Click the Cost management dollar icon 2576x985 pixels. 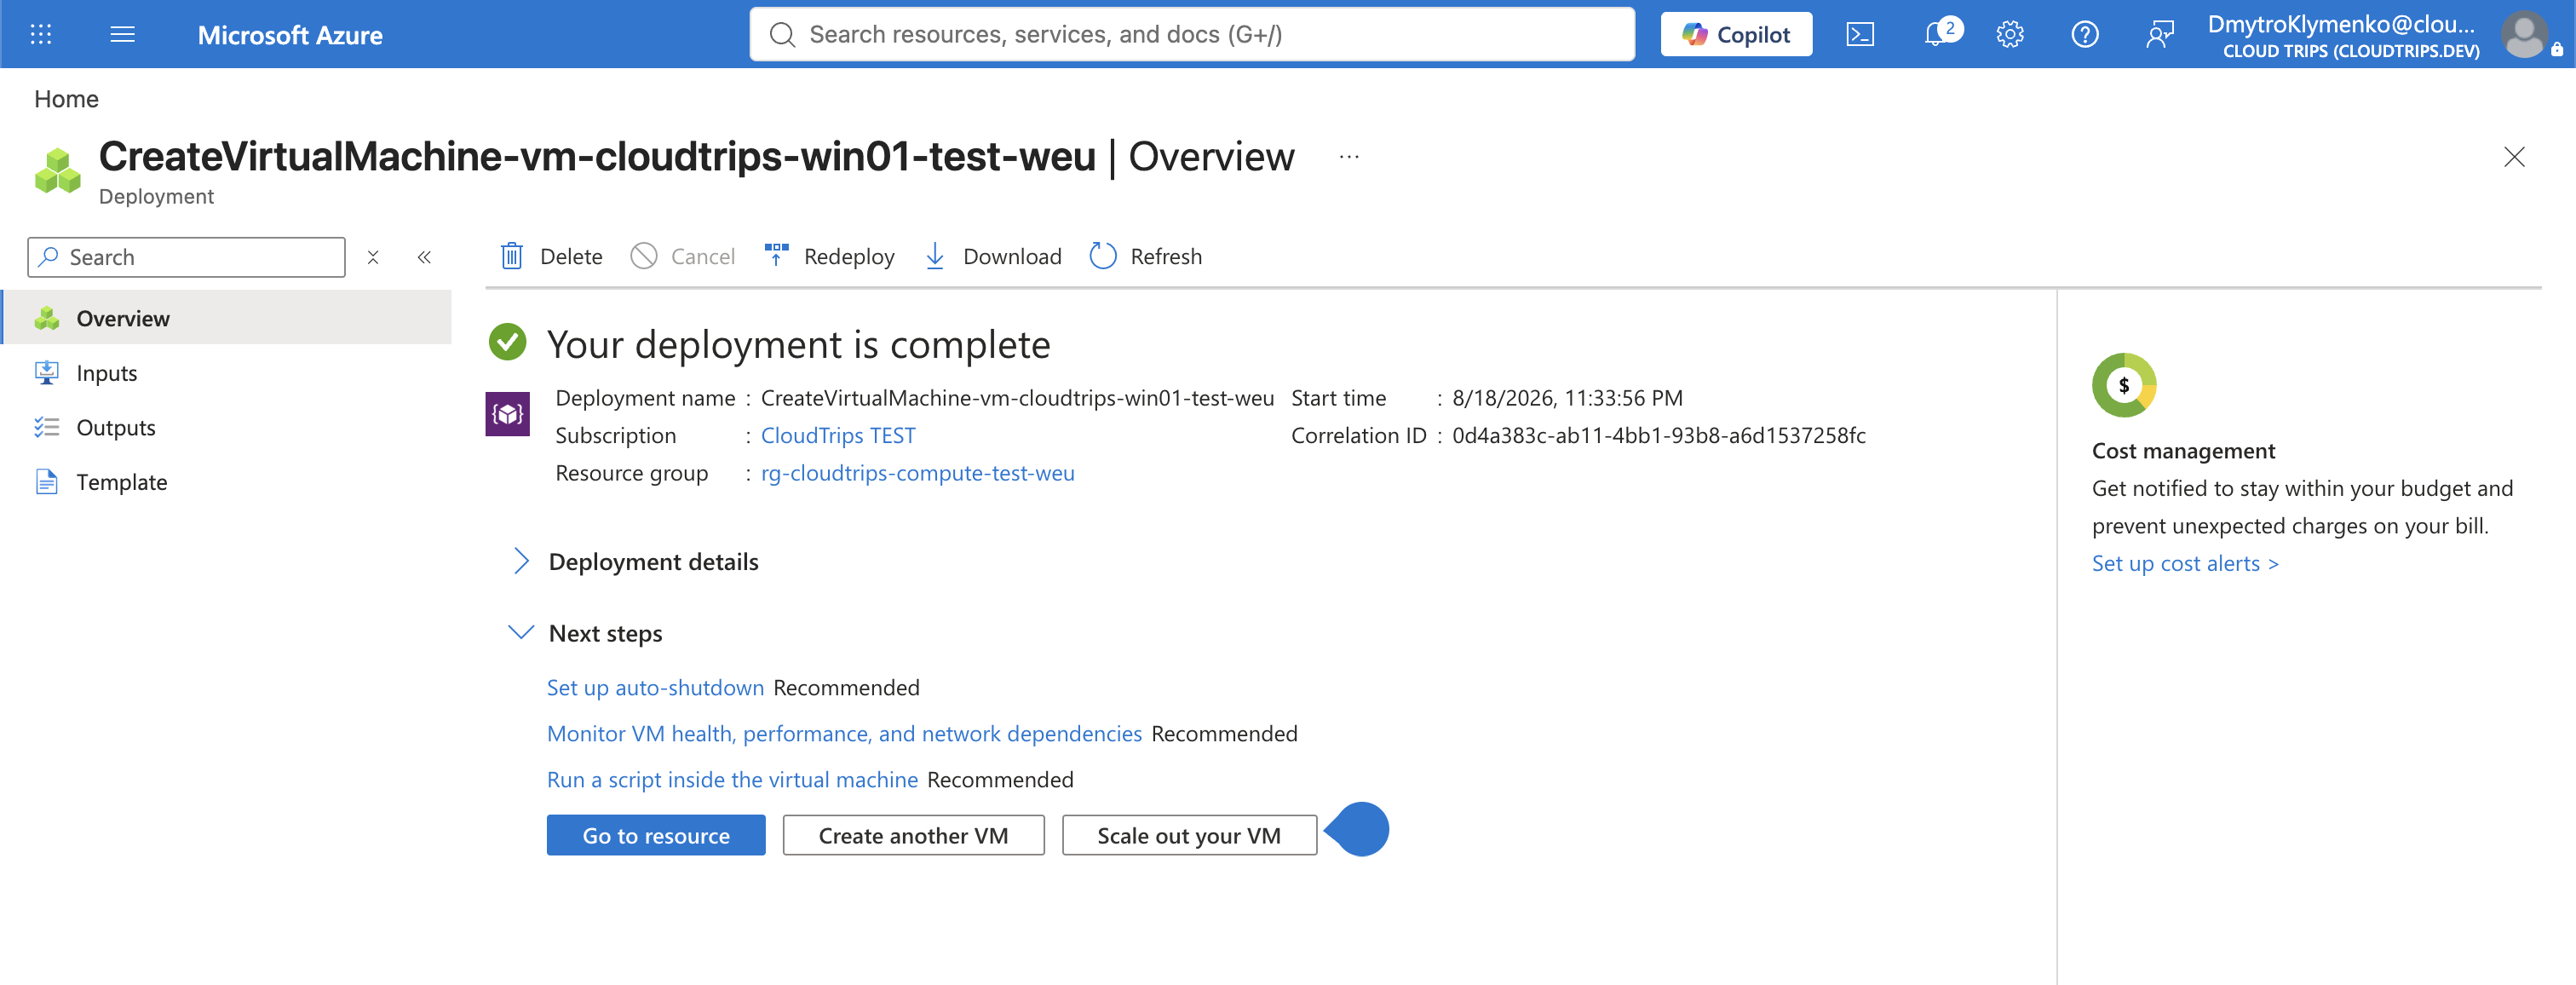pos(2123,385)
